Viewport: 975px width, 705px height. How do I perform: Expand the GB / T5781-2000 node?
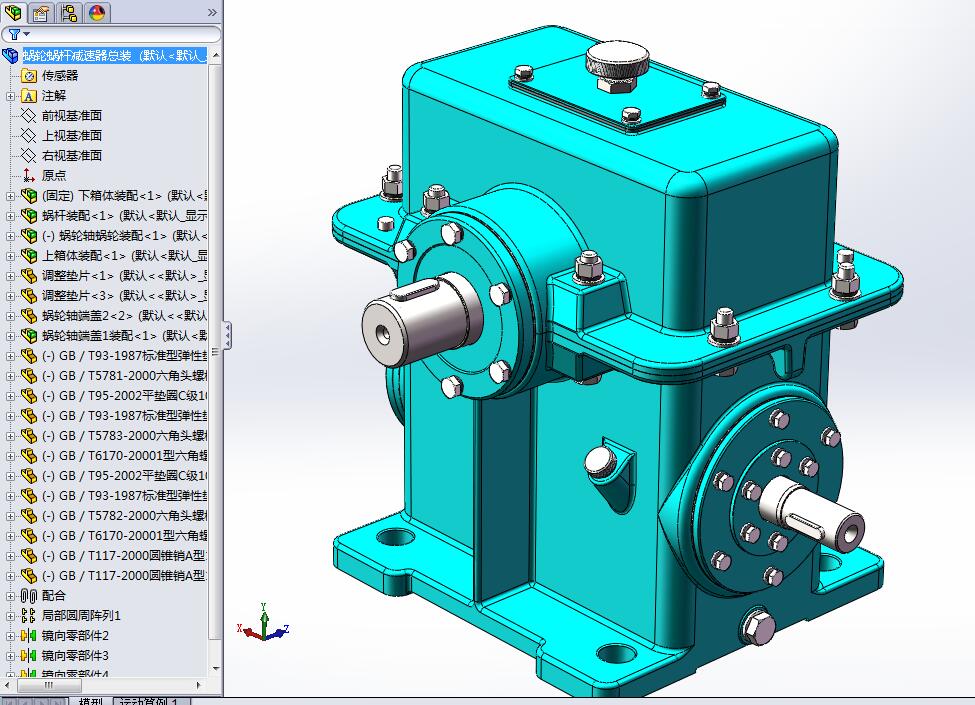10,376
